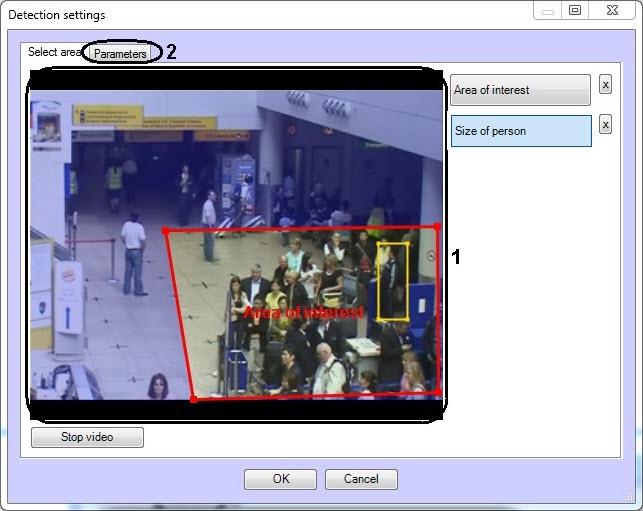Click bottom-right corner of yellow person box
643x511 pixels.
(408, 319)
